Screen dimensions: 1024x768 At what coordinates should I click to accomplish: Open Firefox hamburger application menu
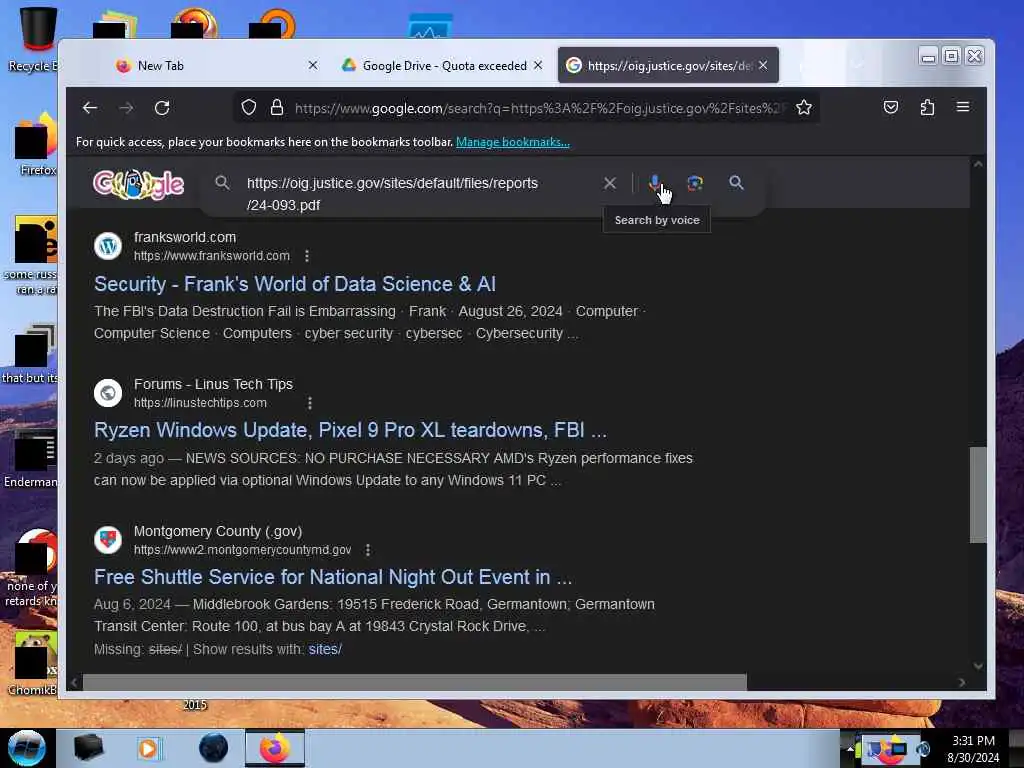coord(963,107)
